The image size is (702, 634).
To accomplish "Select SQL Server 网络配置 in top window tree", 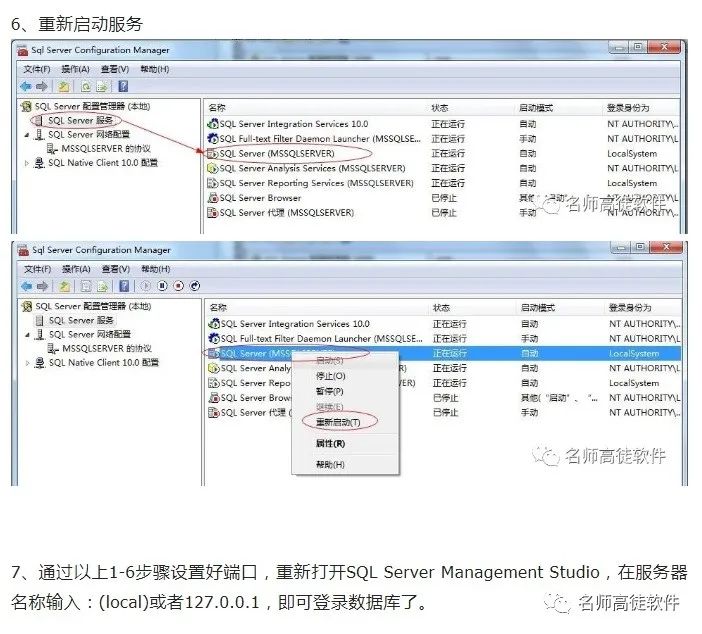I will [x=89, y=134].
